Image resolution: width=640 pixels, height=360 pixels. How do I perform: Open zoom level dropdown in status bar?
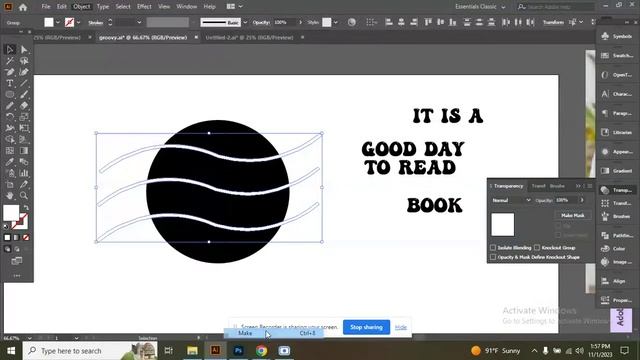pyautogui.click(x=29, y=338)
